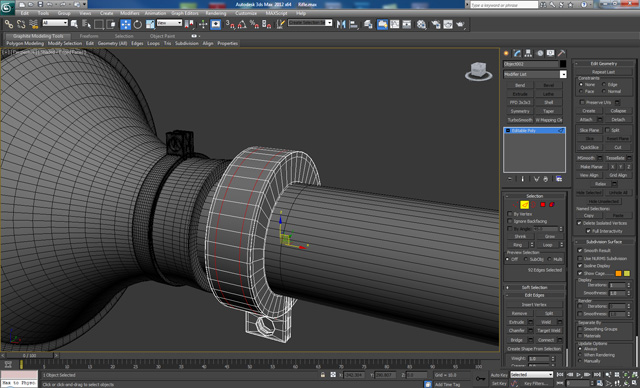Select the Edge constraint radio button
This screenshot has width=640, height=388.
click(604, 84)
